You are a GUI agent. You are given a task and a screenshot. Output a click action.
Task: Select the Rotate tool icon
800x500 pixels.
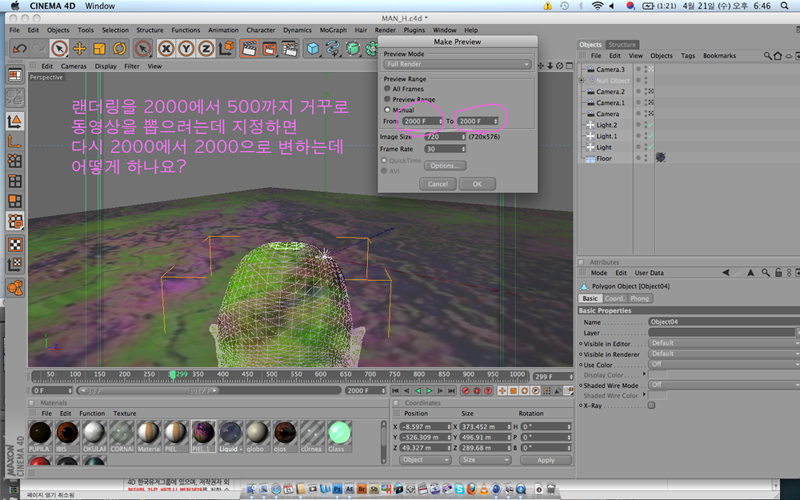tap(119, 48)
